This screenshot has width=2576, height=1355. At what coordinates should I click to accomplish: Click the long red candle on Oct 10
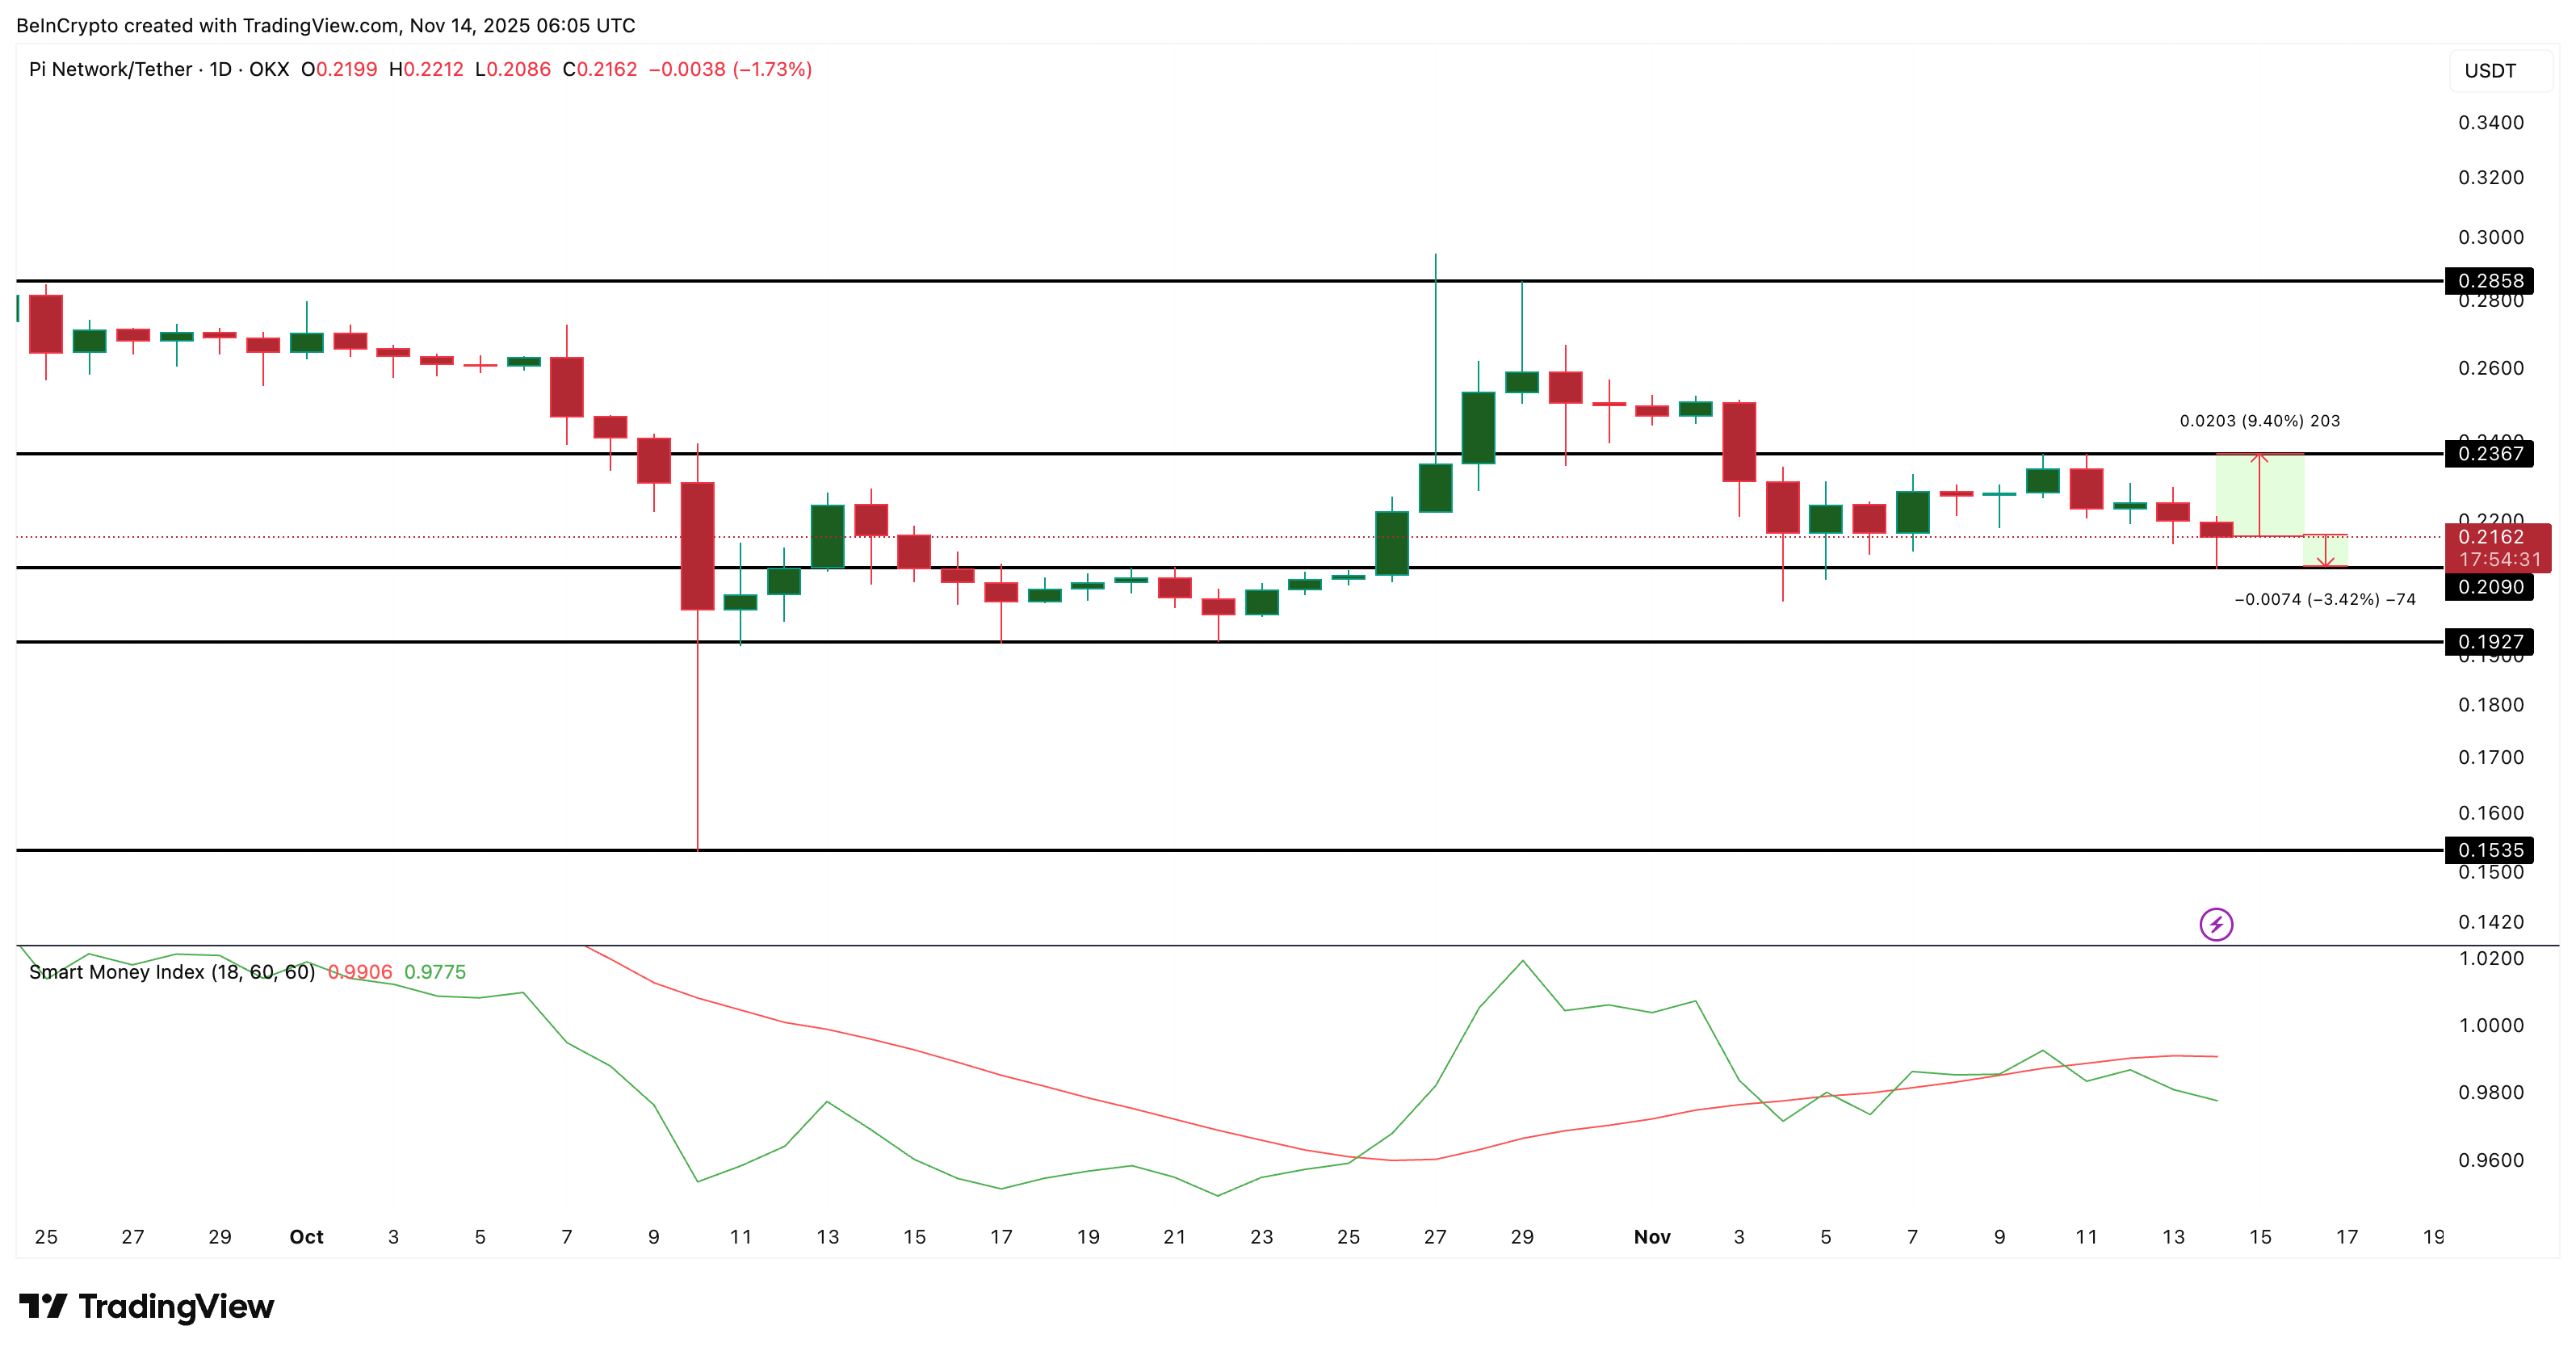pyautogui.click(x=697, y=546)
